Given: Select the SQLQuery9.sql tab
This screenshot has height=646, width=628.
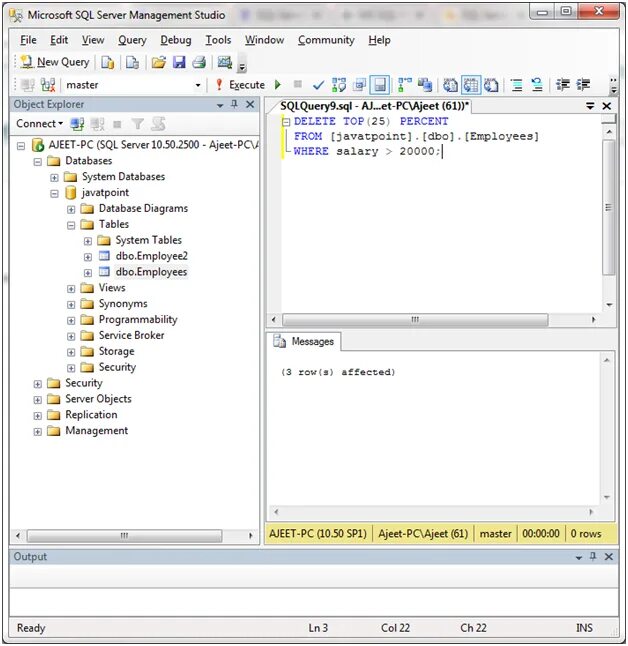Looking at the screenshot, I should point(374,106).
